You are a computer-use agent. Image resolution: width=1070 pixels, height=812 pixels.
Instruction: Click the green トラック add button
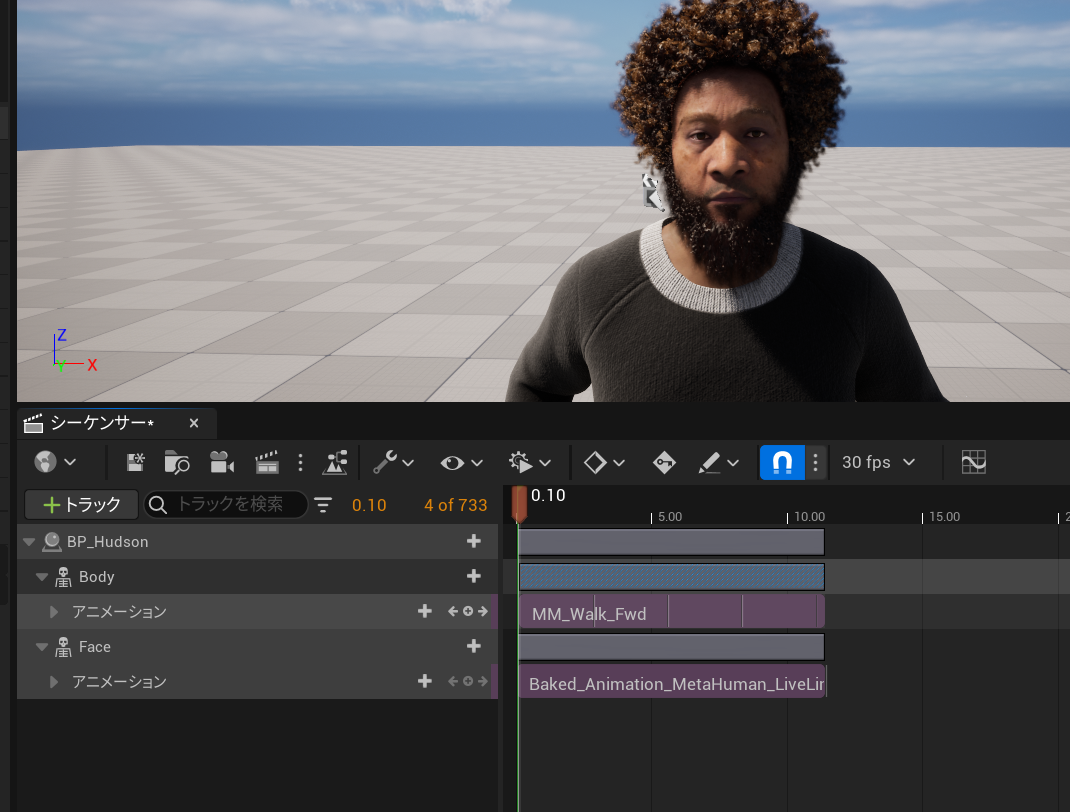pos(83,505)
